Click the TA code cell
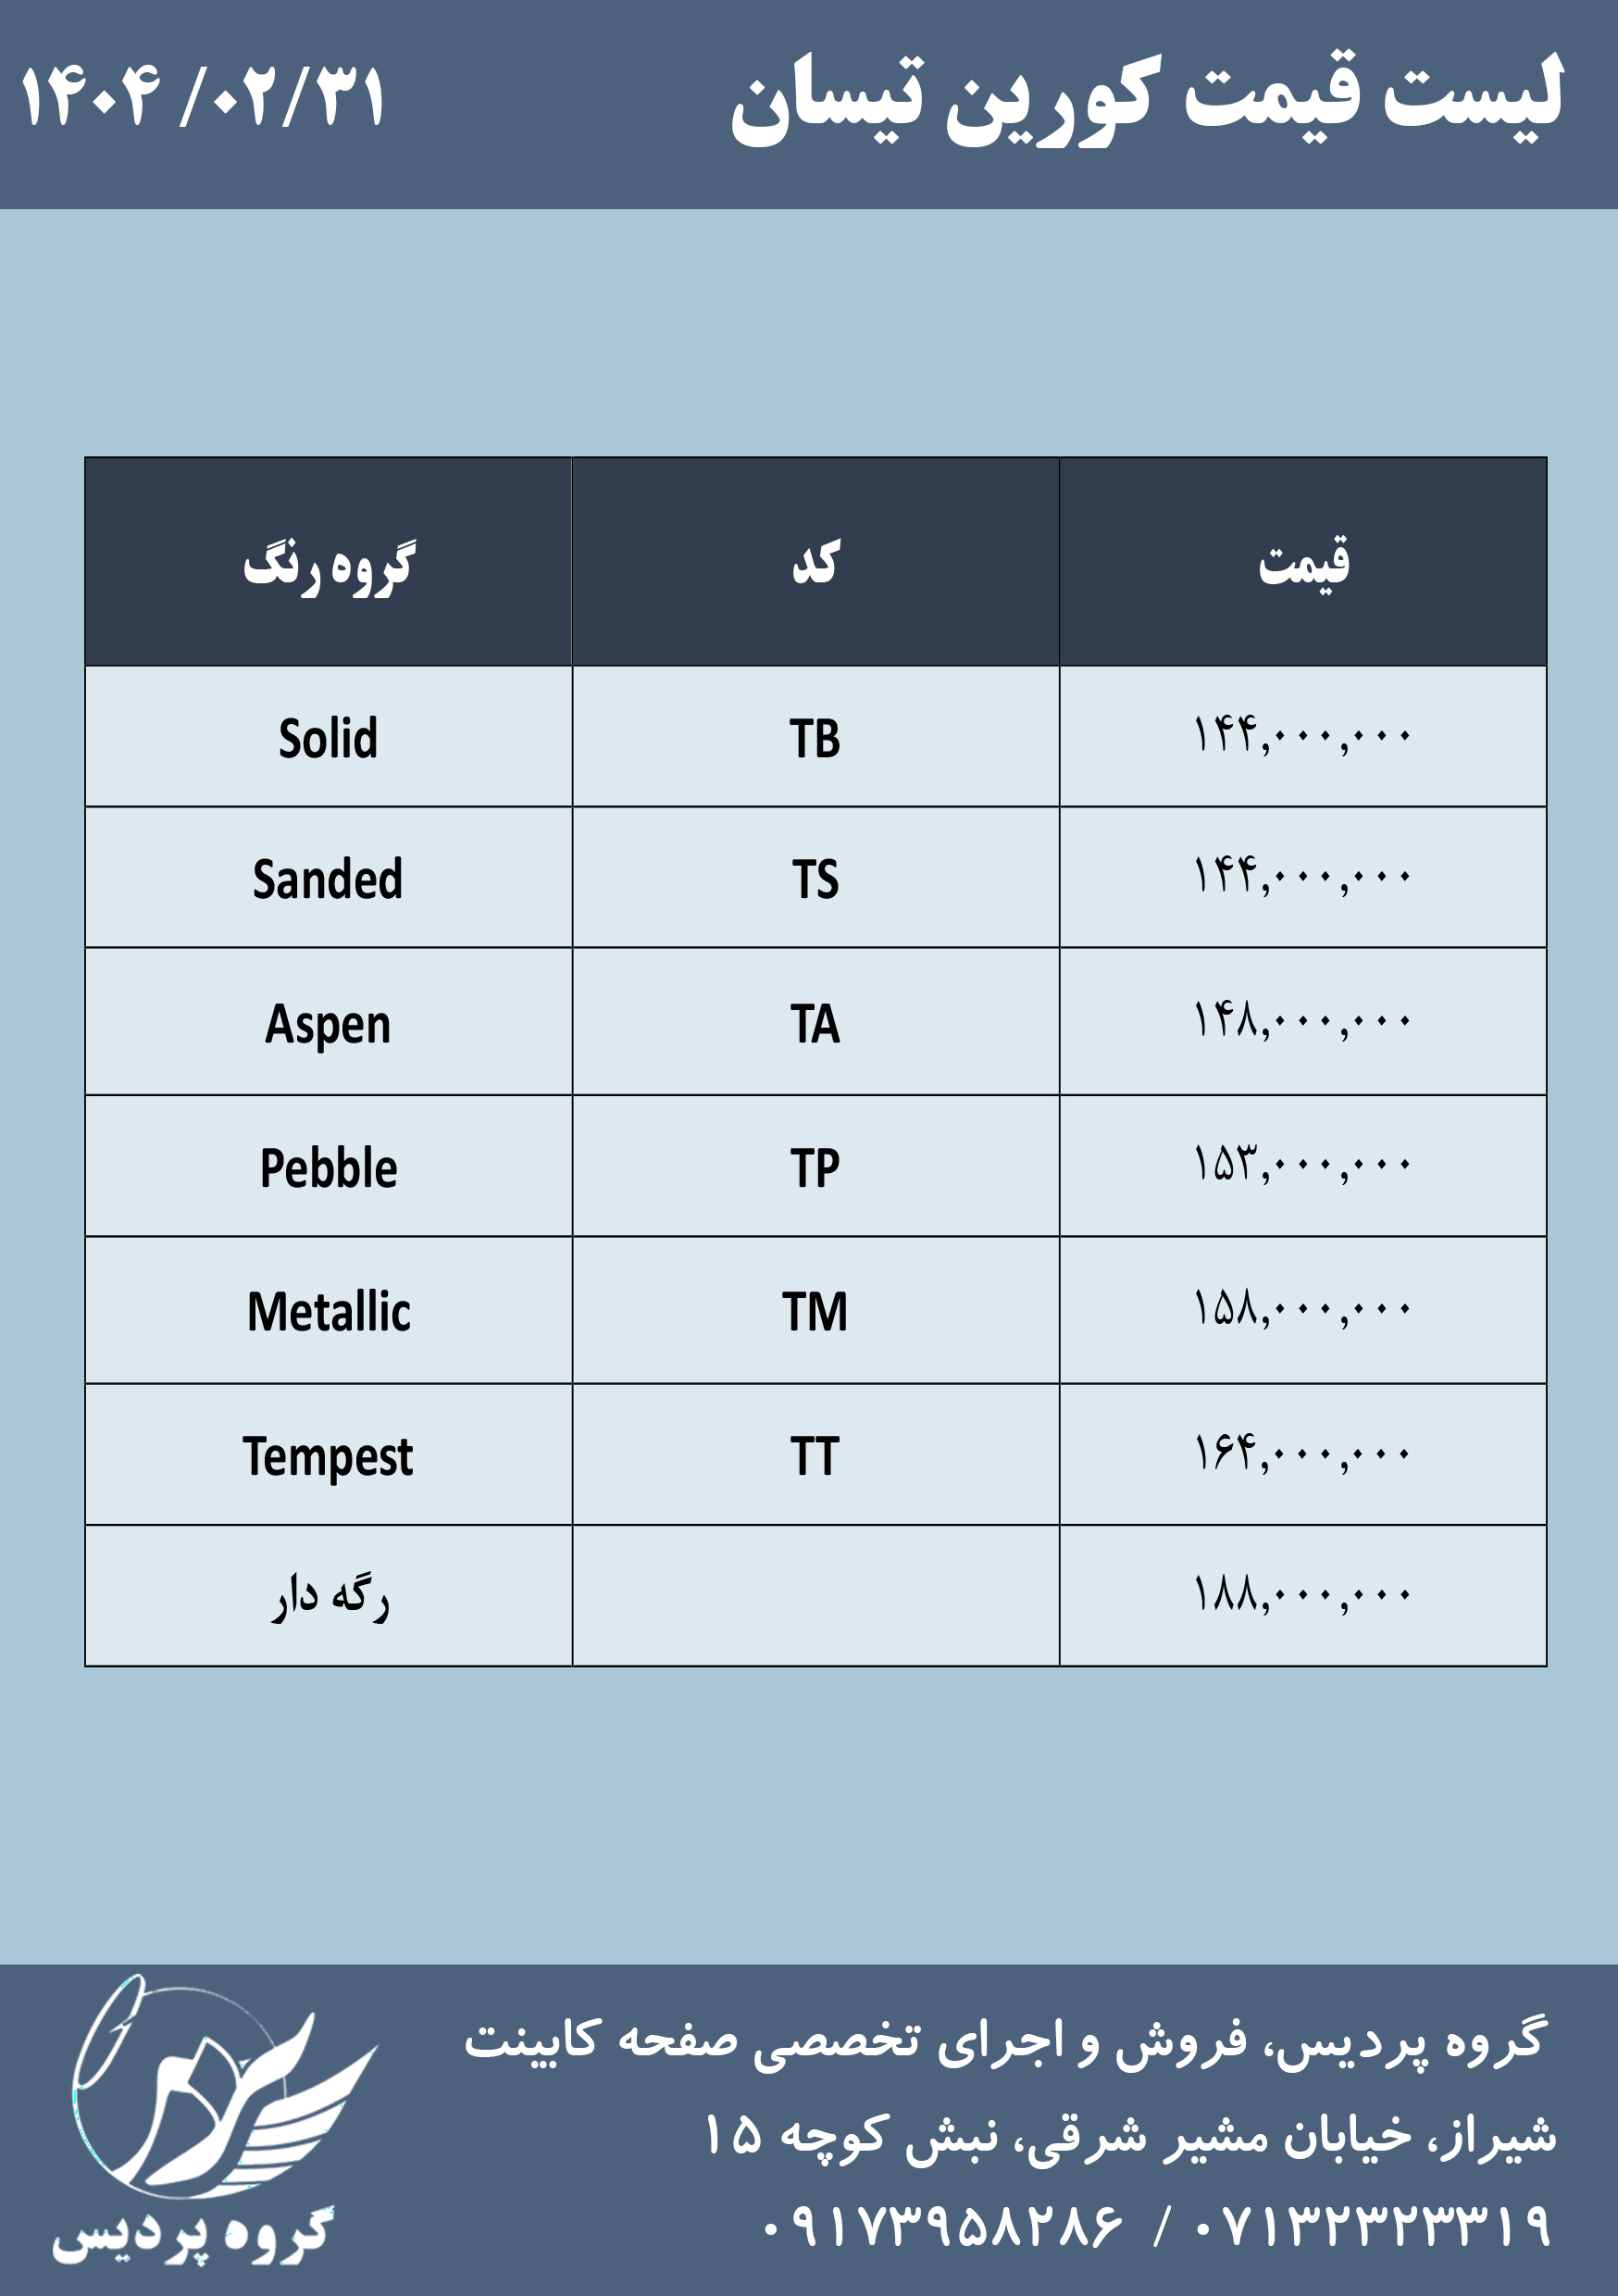The image size is (1618, 2296). pyautogui.click(x=815, y=1022)
